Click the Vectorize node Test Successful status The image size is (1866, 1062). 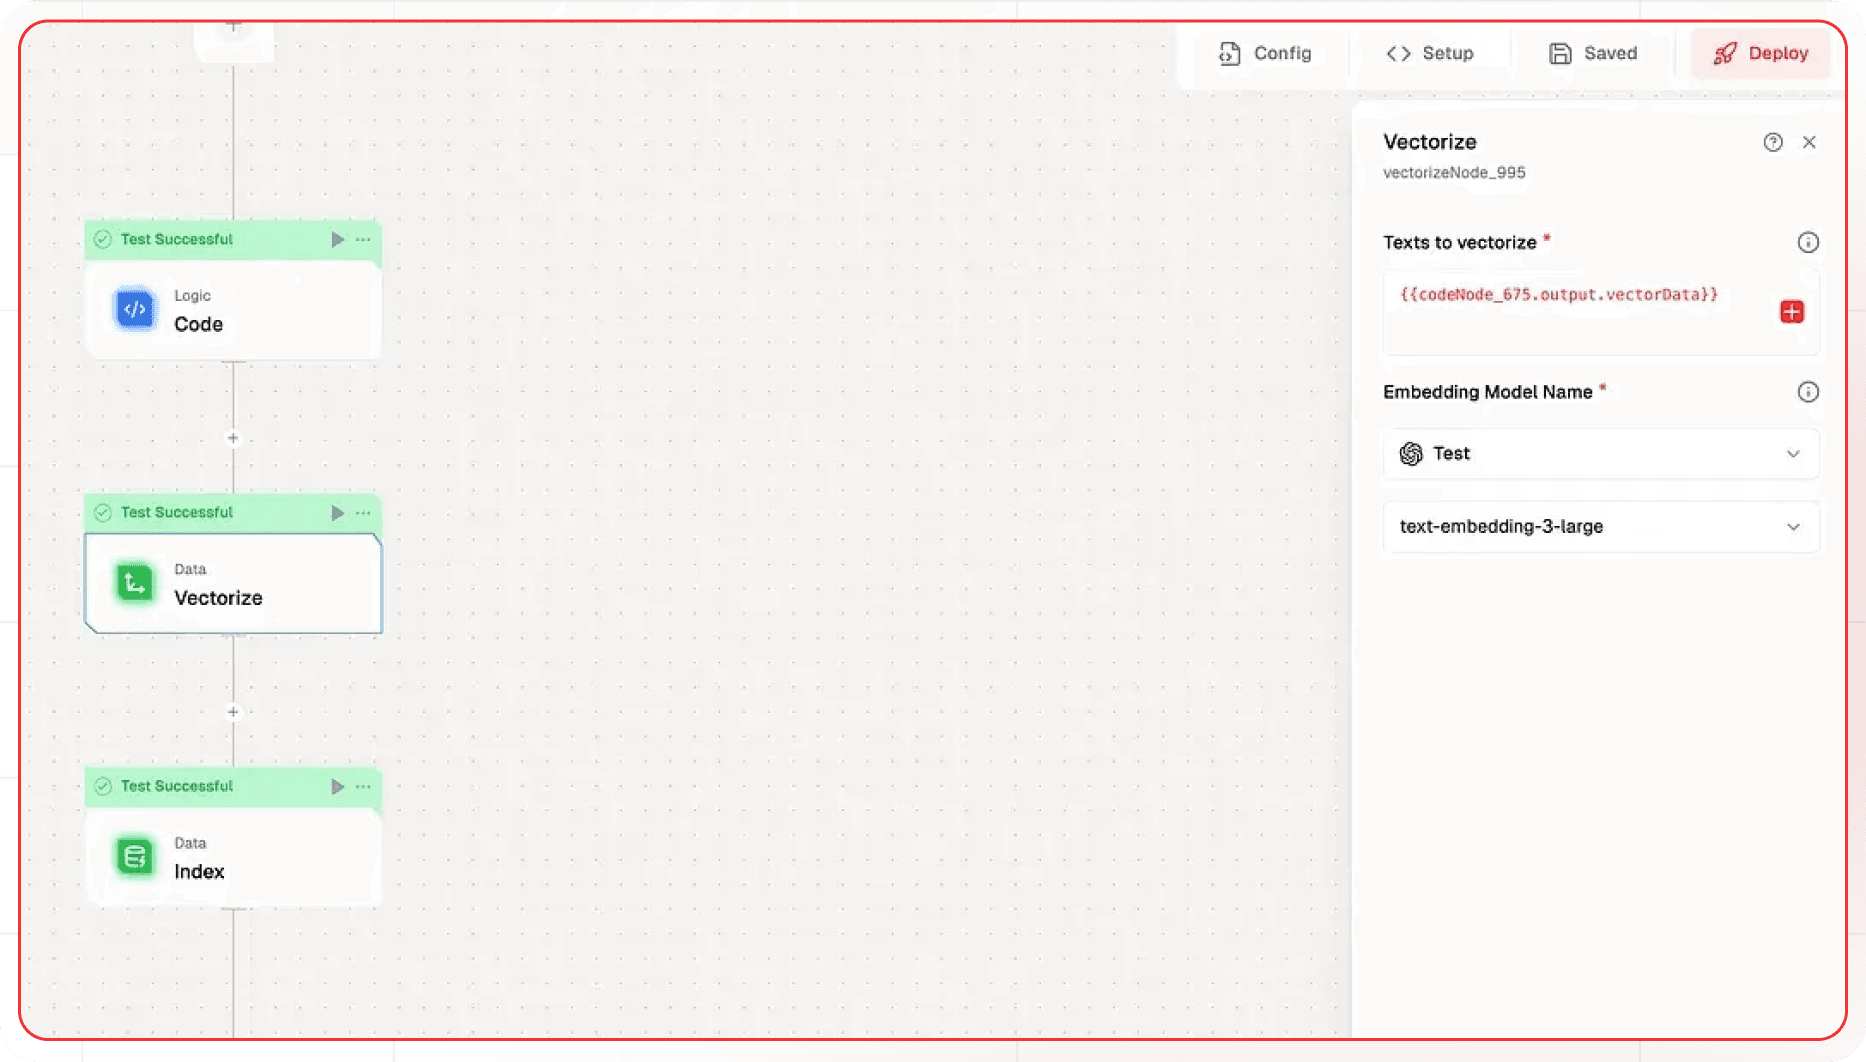176,512
